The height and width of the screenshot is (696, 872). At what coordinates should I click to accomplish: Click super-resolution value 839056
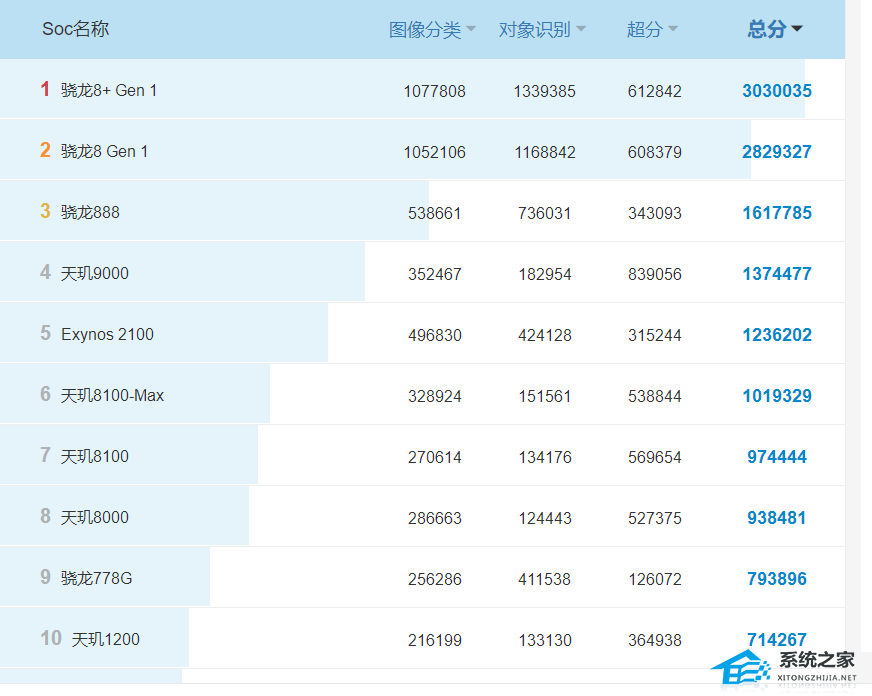click(655, 275)
